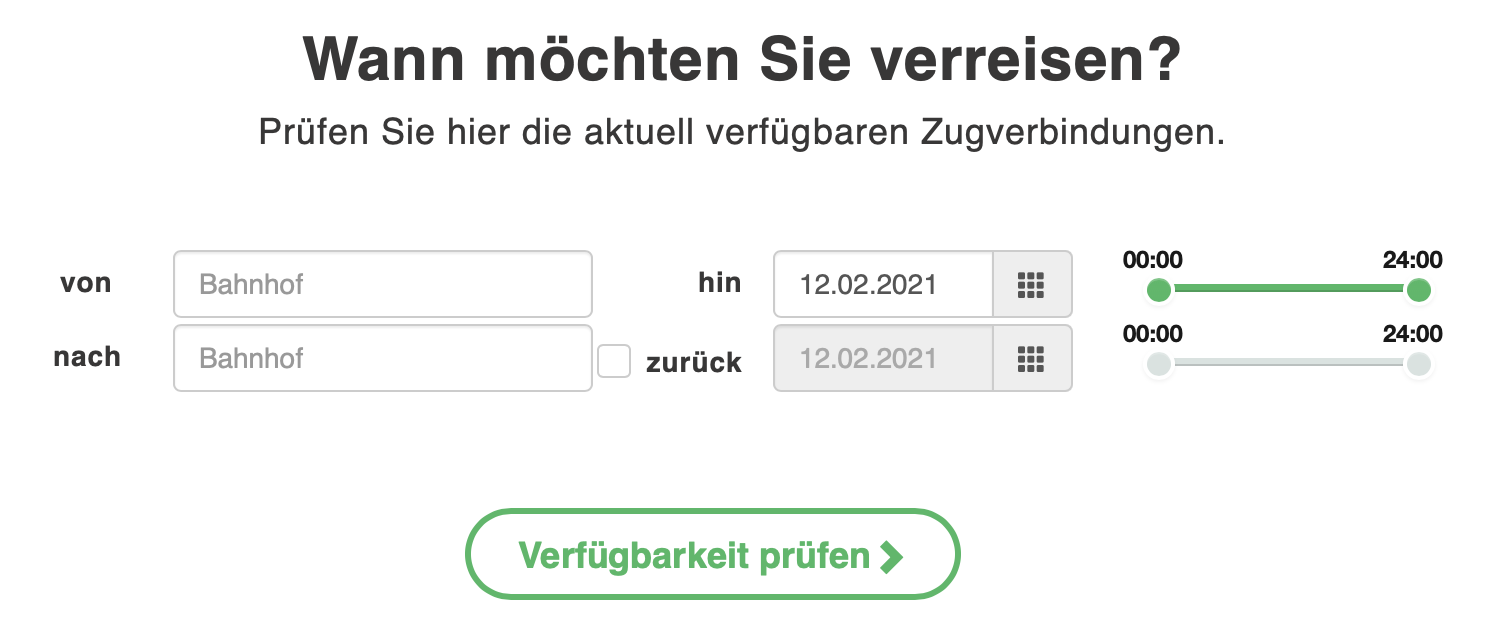
Task: Click the grid icon beside the outbound date
Action: point(1031,285)
